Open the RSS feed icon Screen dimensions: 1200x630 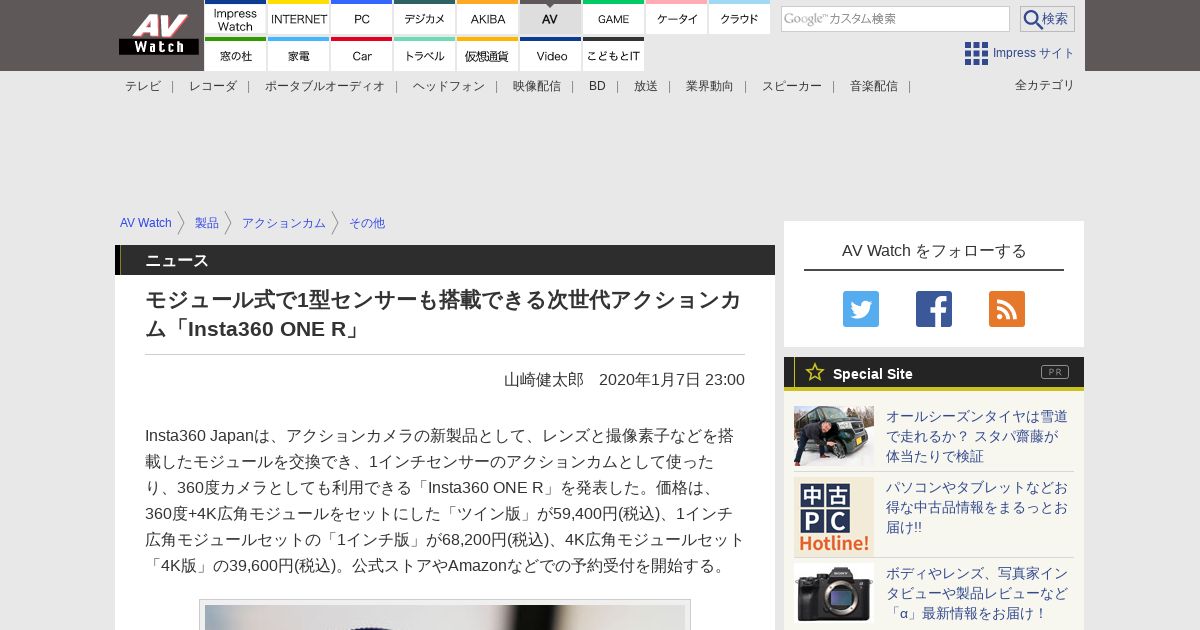pos(1007,309)
